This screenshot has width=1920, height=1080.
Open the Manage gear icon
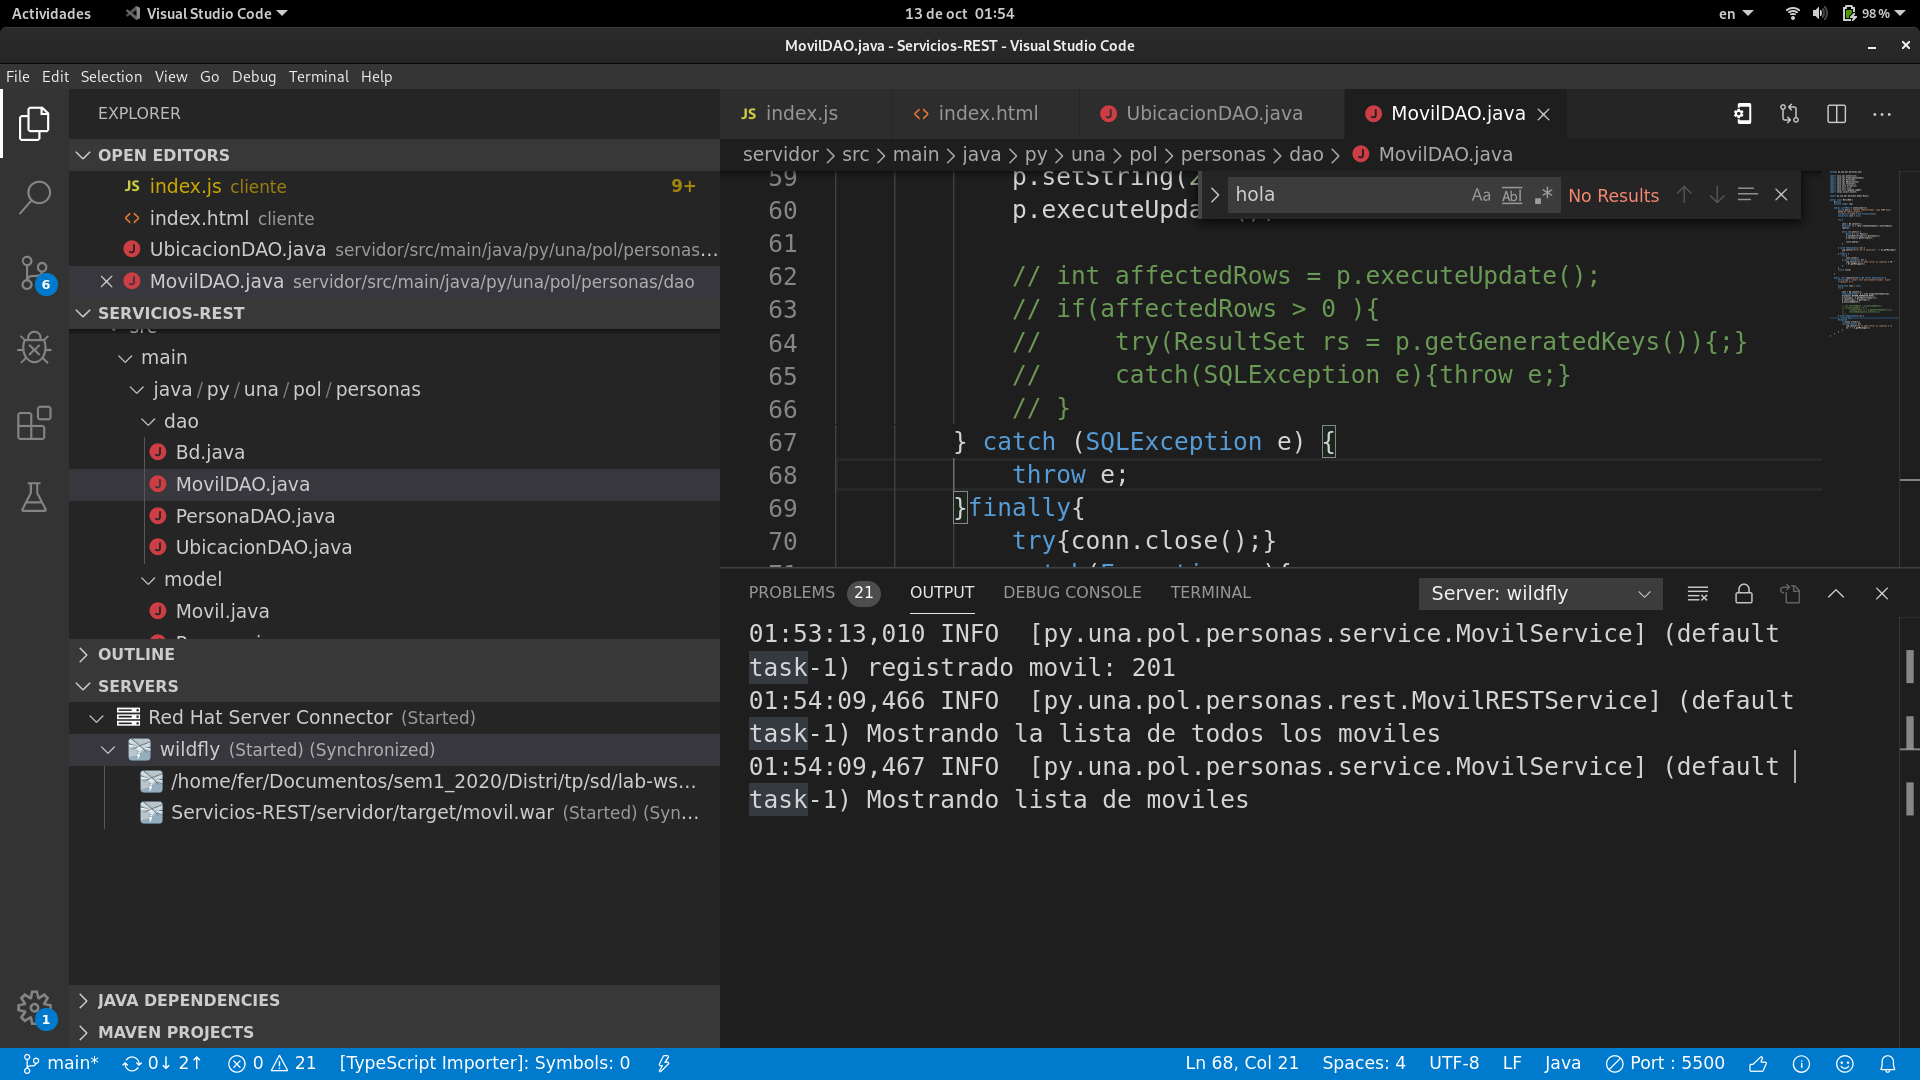pyautogui.click(x=34, y=1007)
